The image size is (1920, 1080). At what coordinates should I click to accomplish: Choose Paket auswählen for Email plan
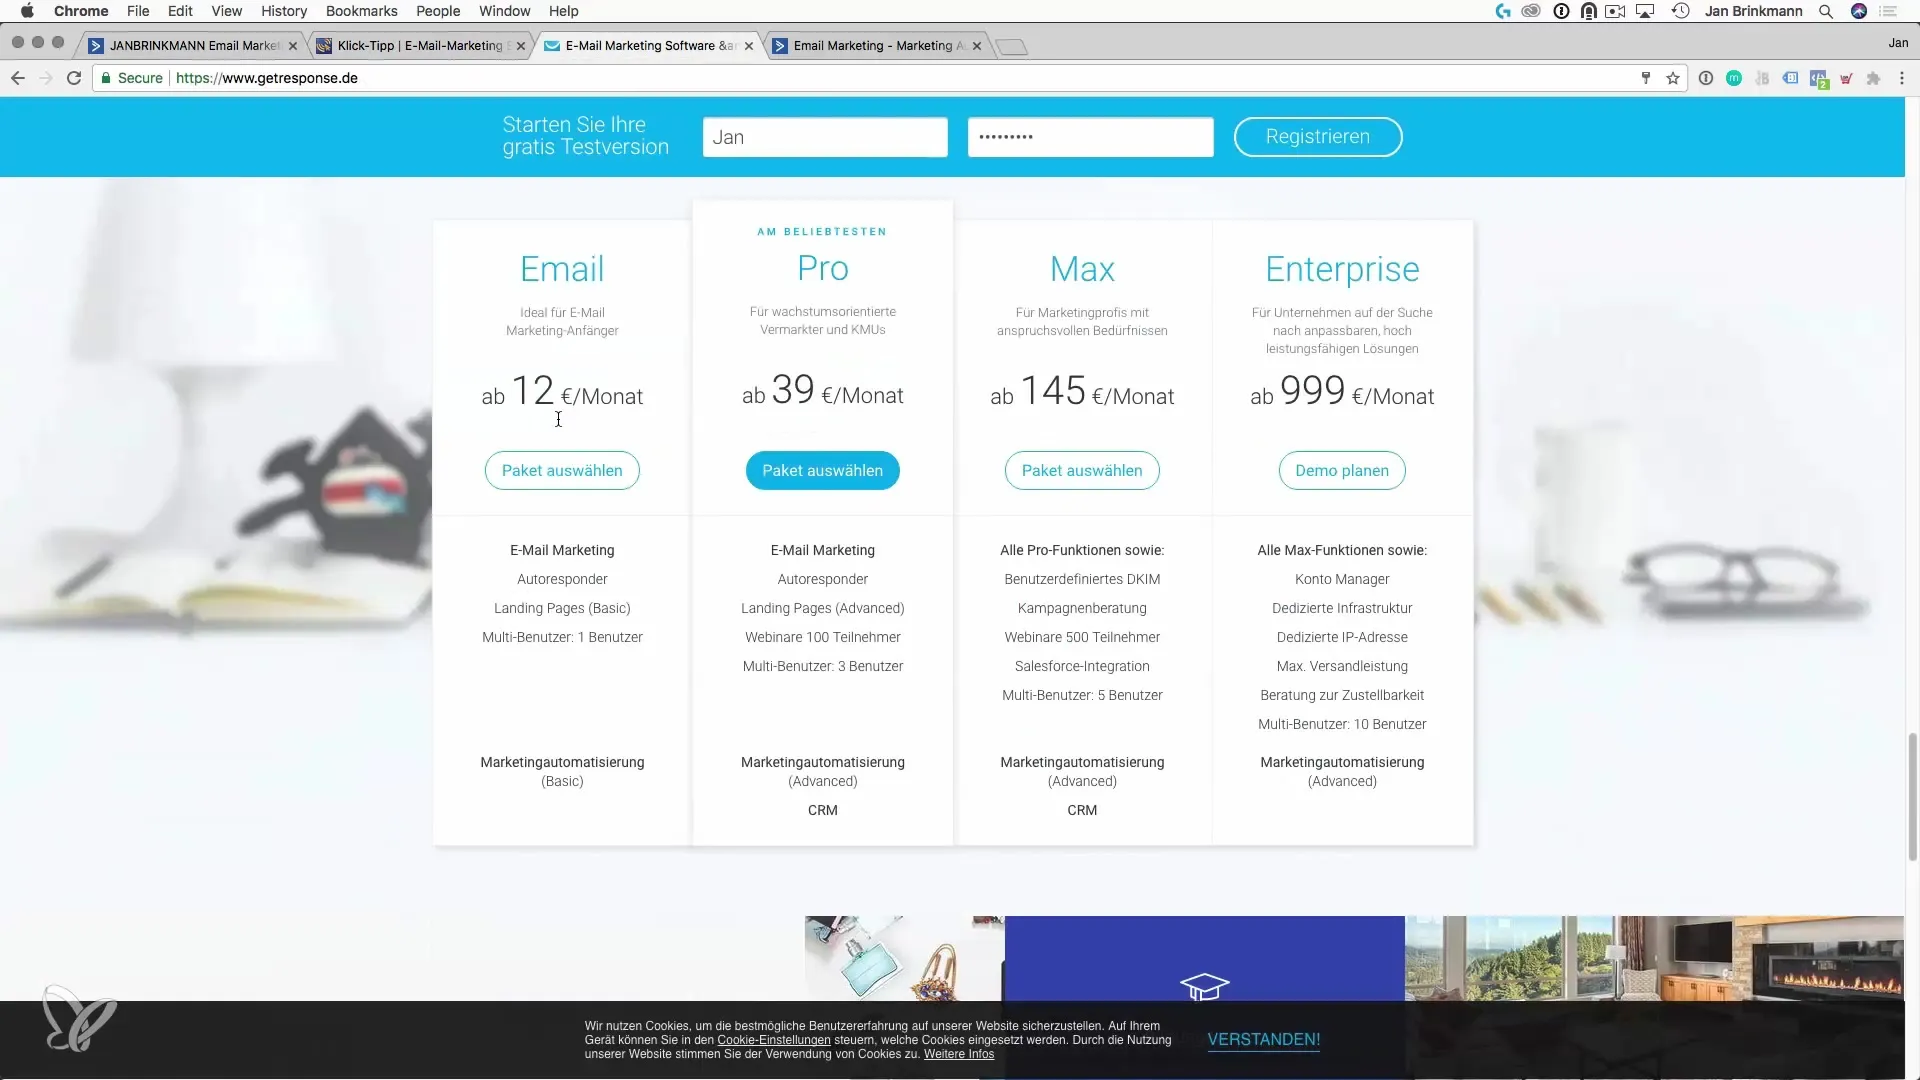coord(562,471)
